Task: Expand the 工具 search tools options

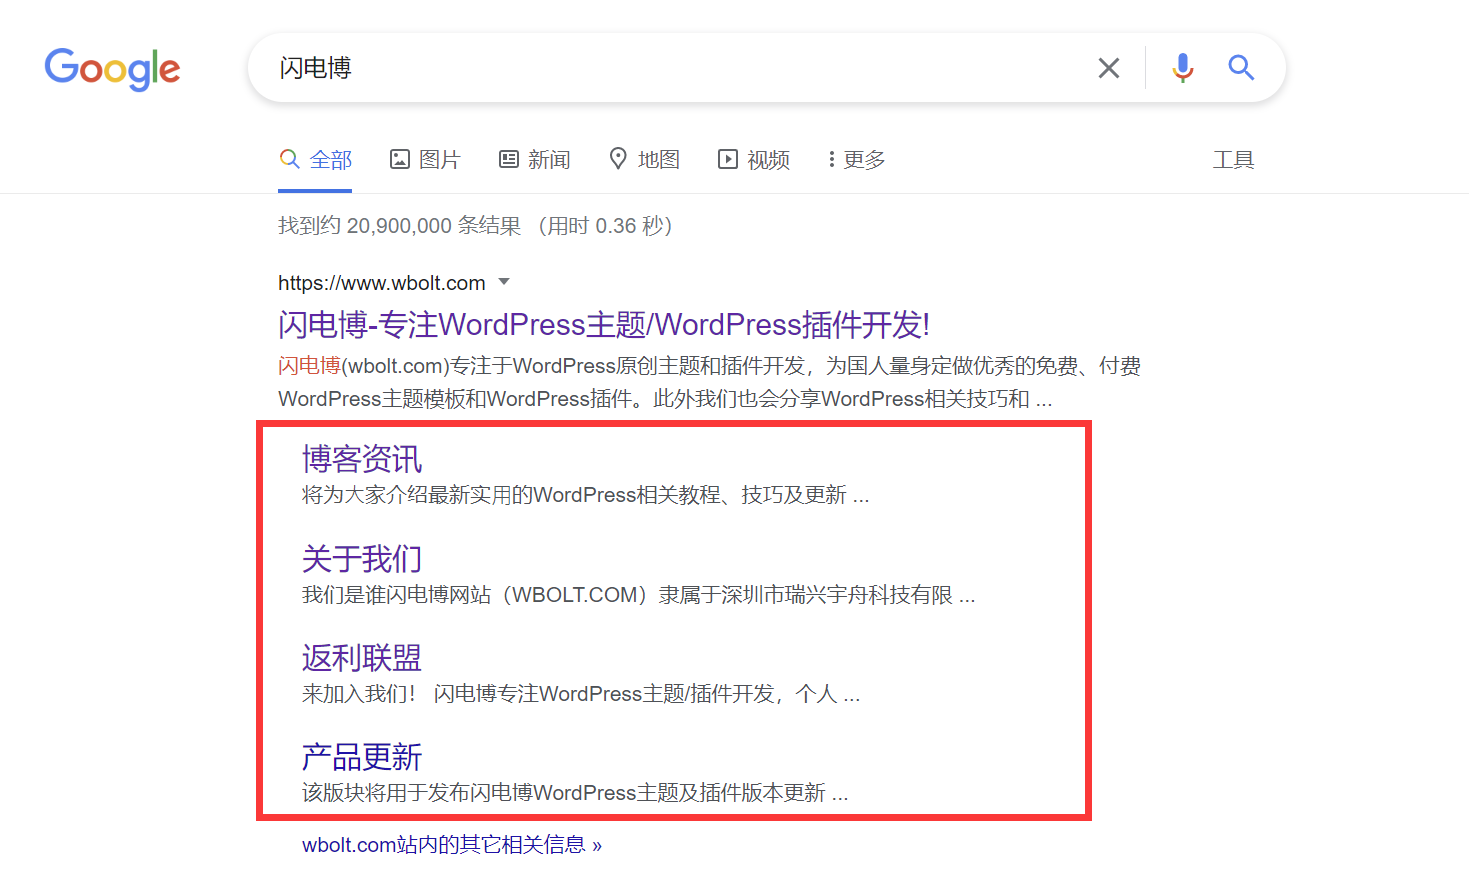Action: tap(1234, 159)
